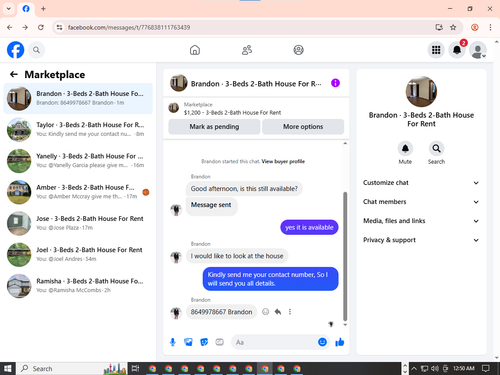Click the conversation title in chat header
The height and width of the screenshot is (375, 500).
click(x=256, y=84)
